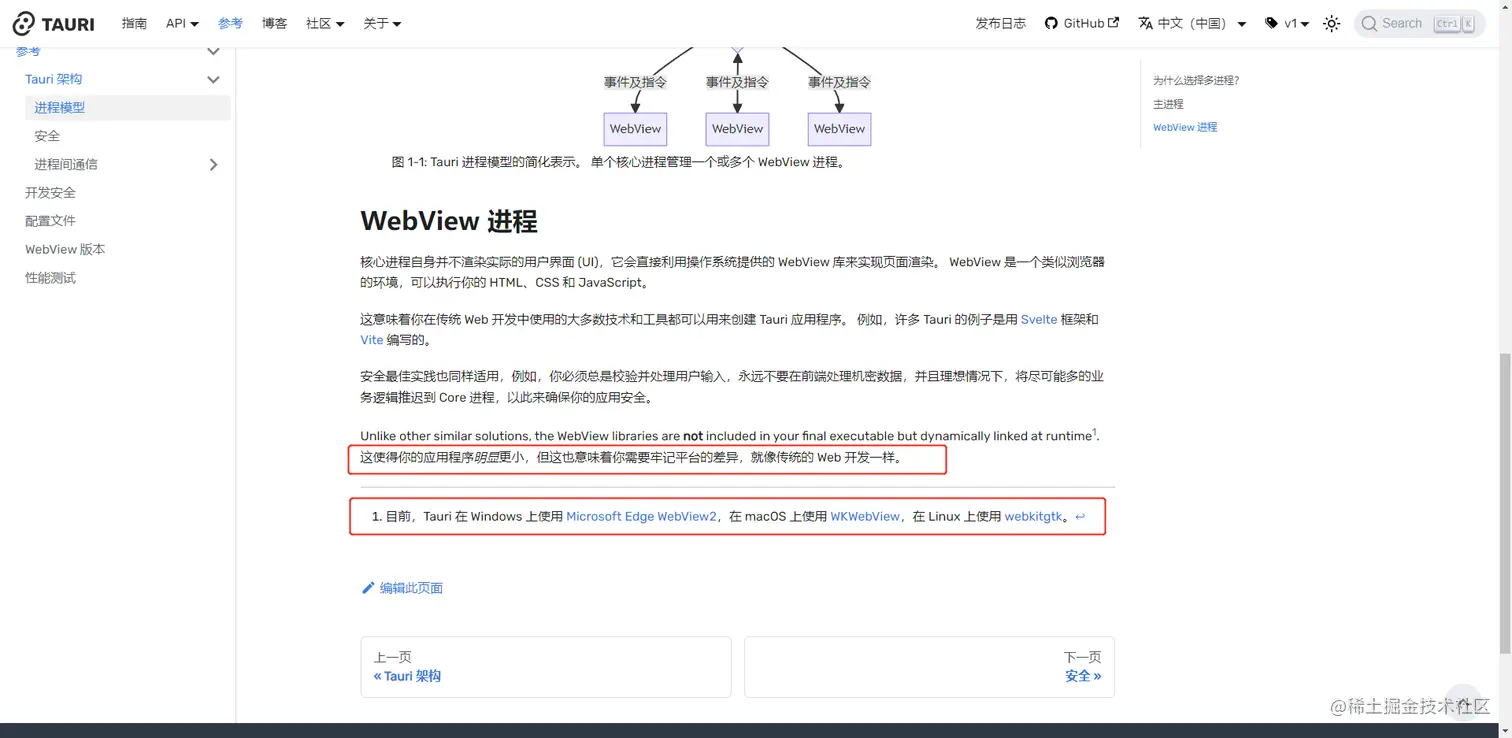
Task: Click the pencil icon beside 编辑此页面
Action: coord(368,588)
